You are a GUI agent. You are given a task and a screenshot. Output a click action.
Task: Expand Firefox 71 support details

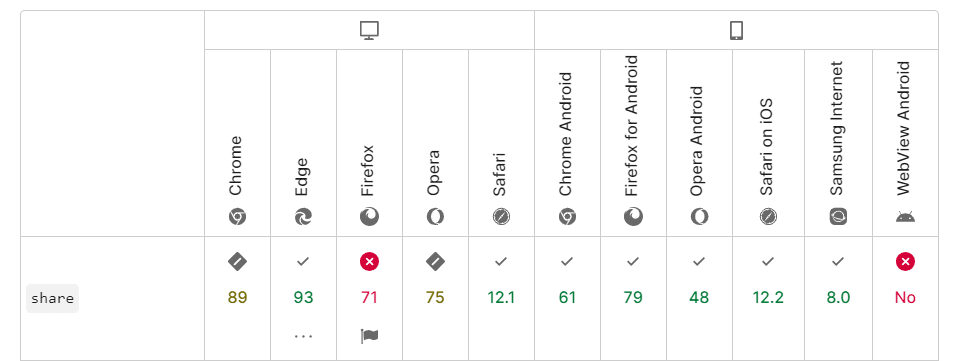pos(370,298)
